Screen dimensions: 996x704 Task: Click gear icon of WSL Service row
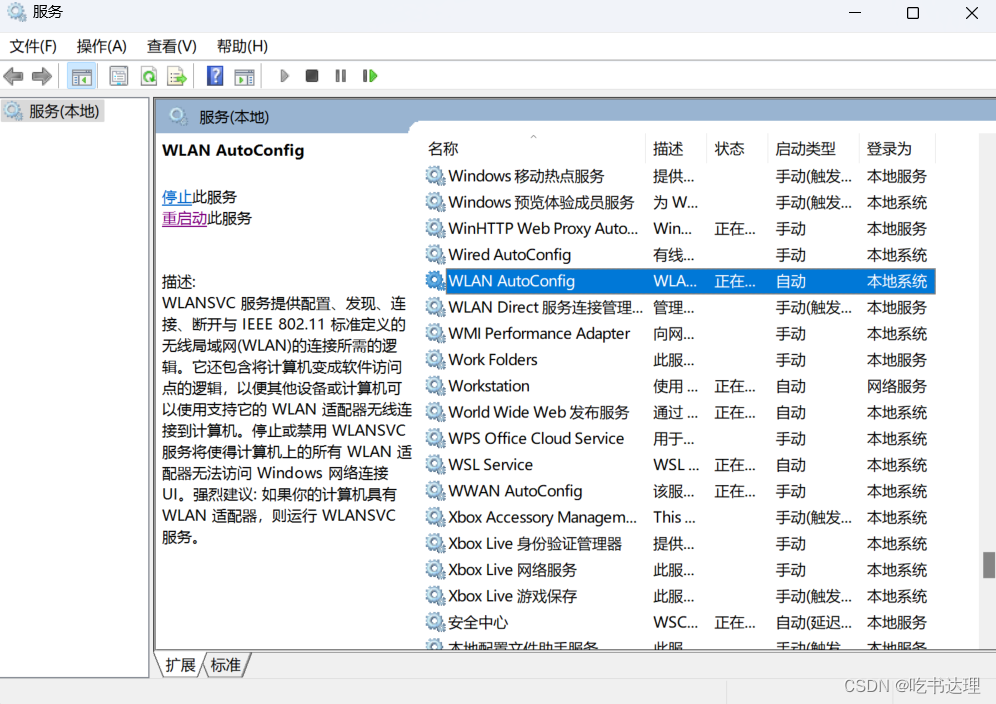point(435,464)
